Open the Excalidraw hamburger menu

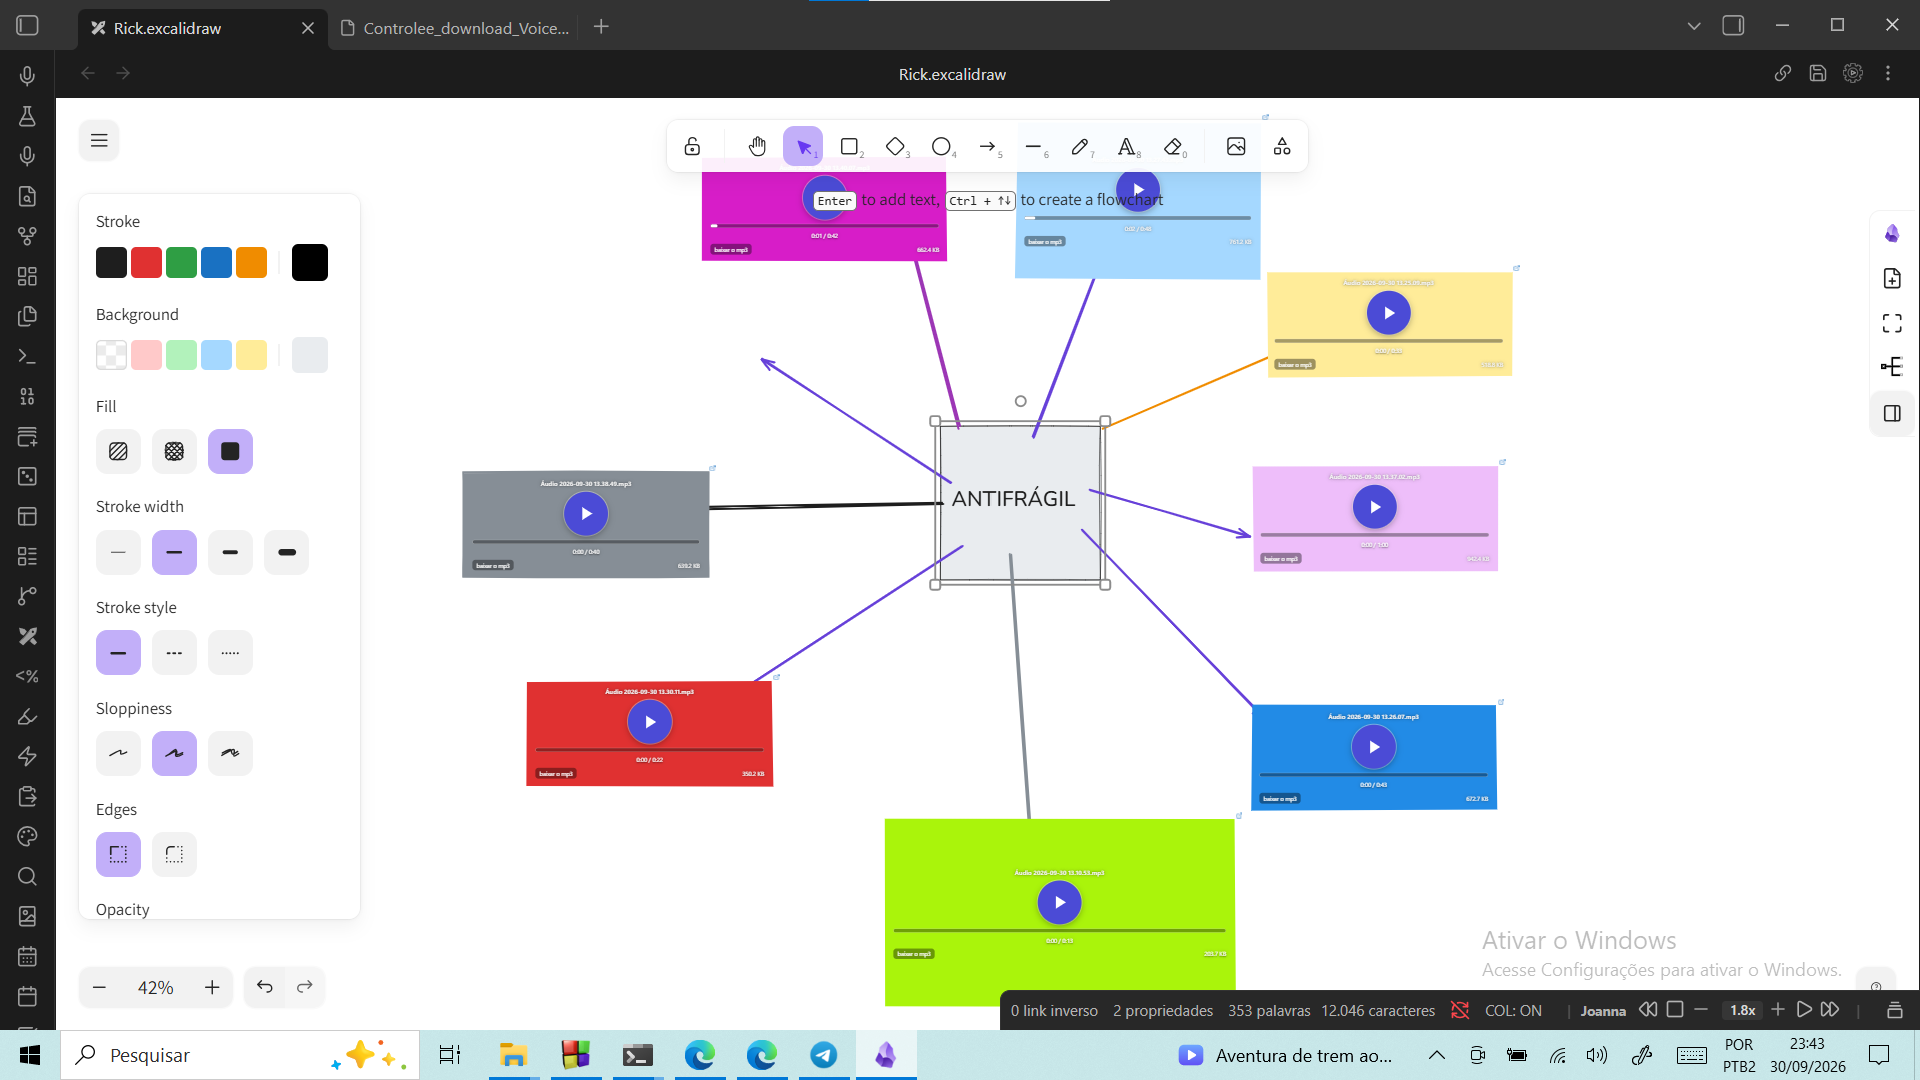coord(99,141)
